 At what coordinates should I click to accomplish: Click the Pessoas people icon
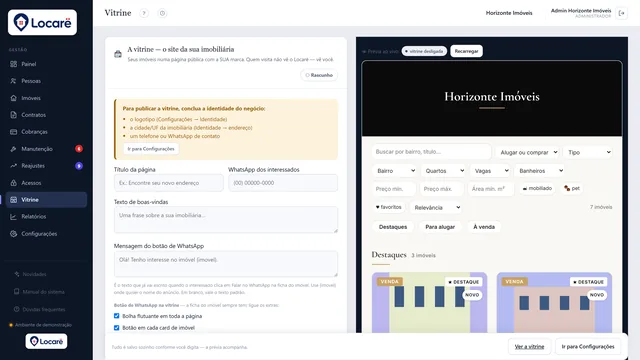click(13, 81)
